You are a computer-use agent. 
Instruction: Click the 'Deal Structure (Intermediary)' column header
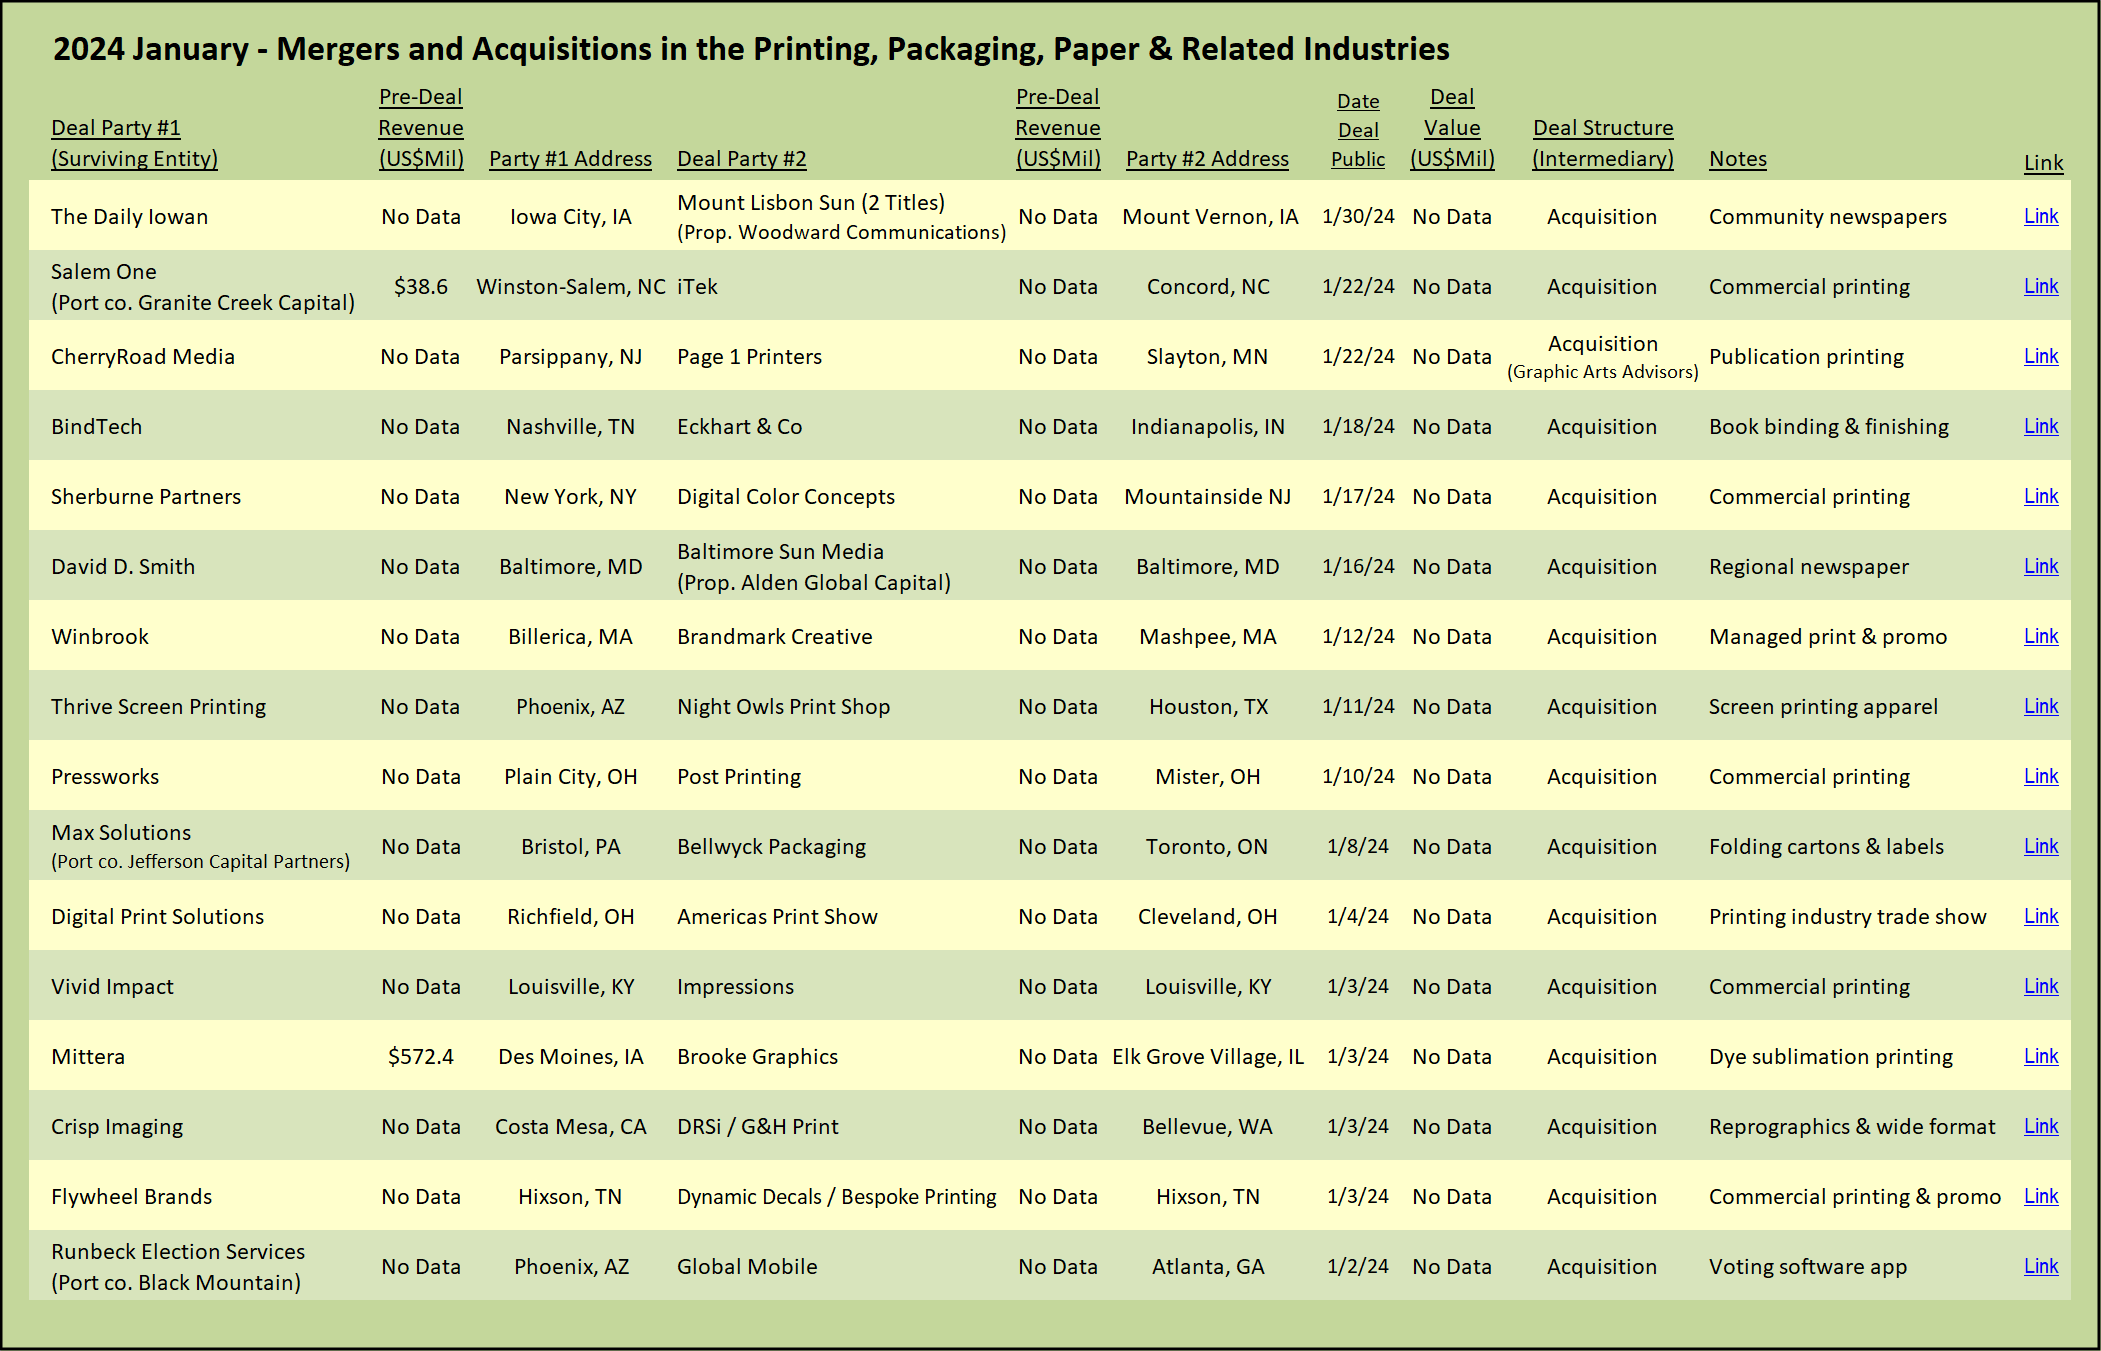(1603, 143)
